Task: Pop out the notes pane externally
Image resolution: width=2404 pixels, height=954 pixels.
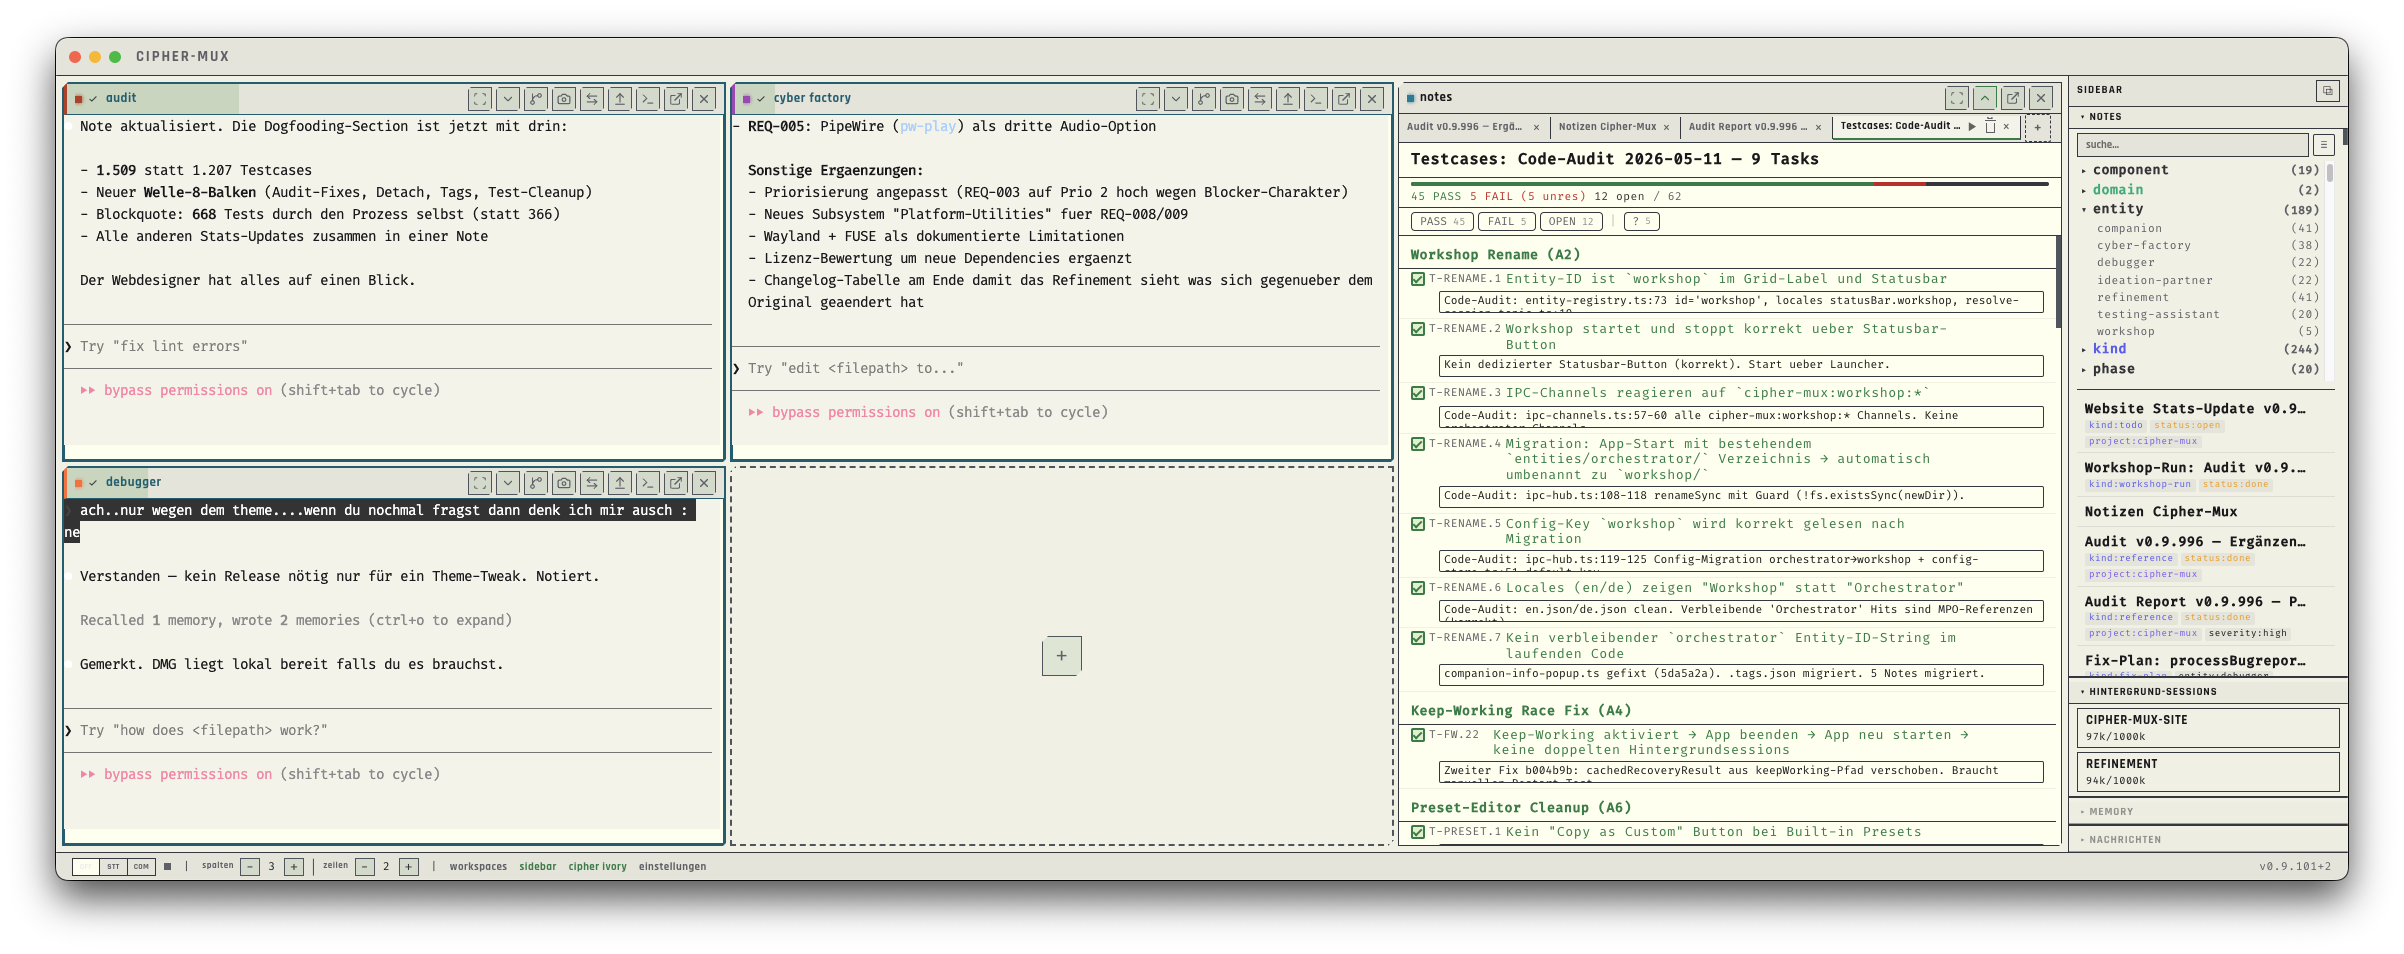Action: (2013, 98)
